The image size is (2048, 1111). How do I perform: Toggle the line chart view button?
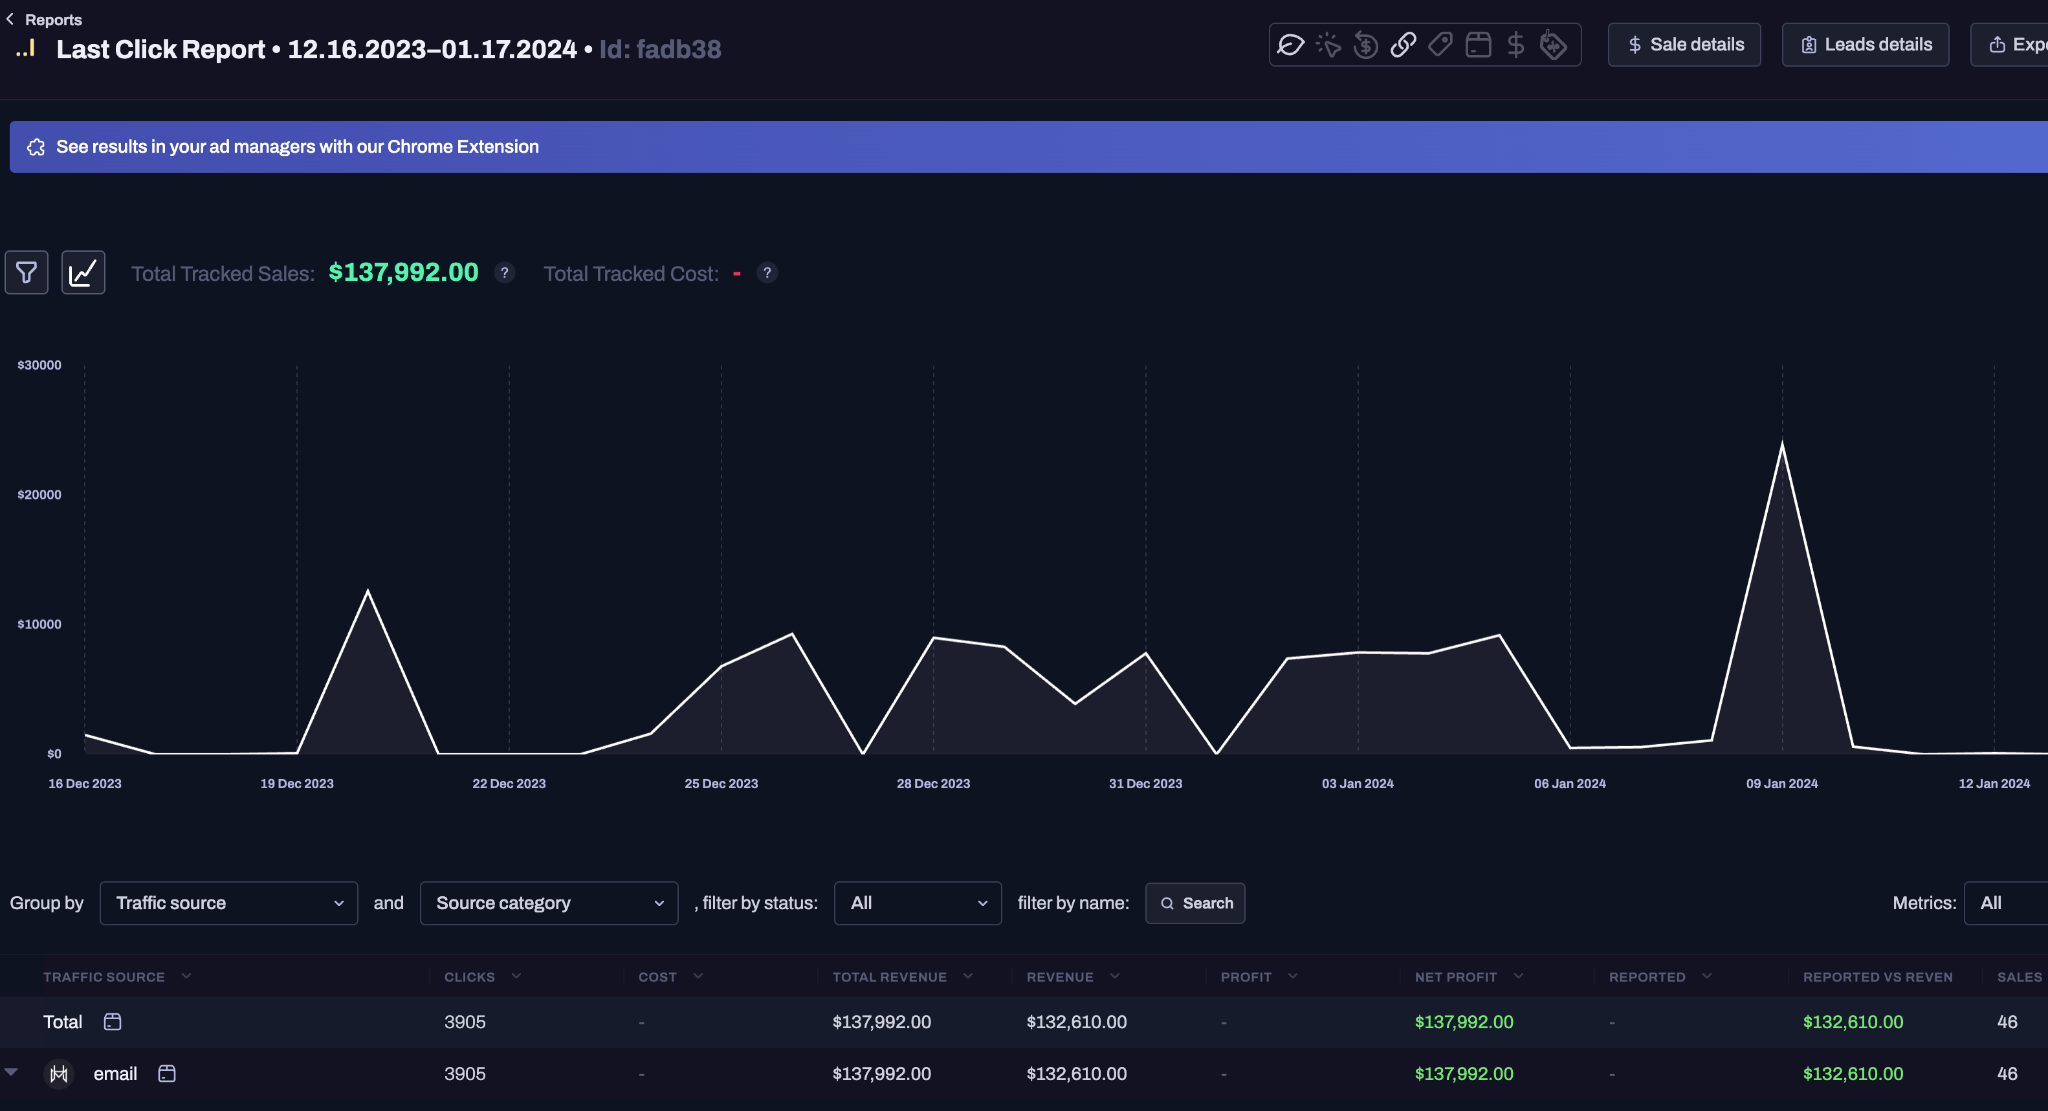83,272
